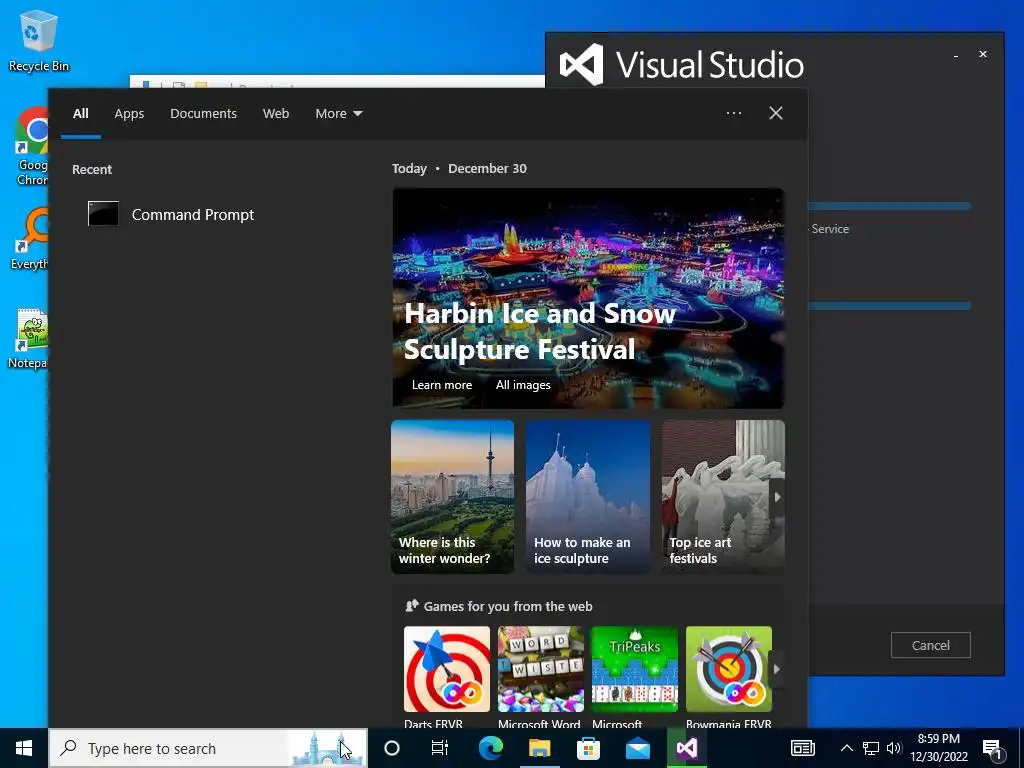1024x768 pixels.
Task: Open the Action Center notifications icon
Action: [x=992, y=748]
